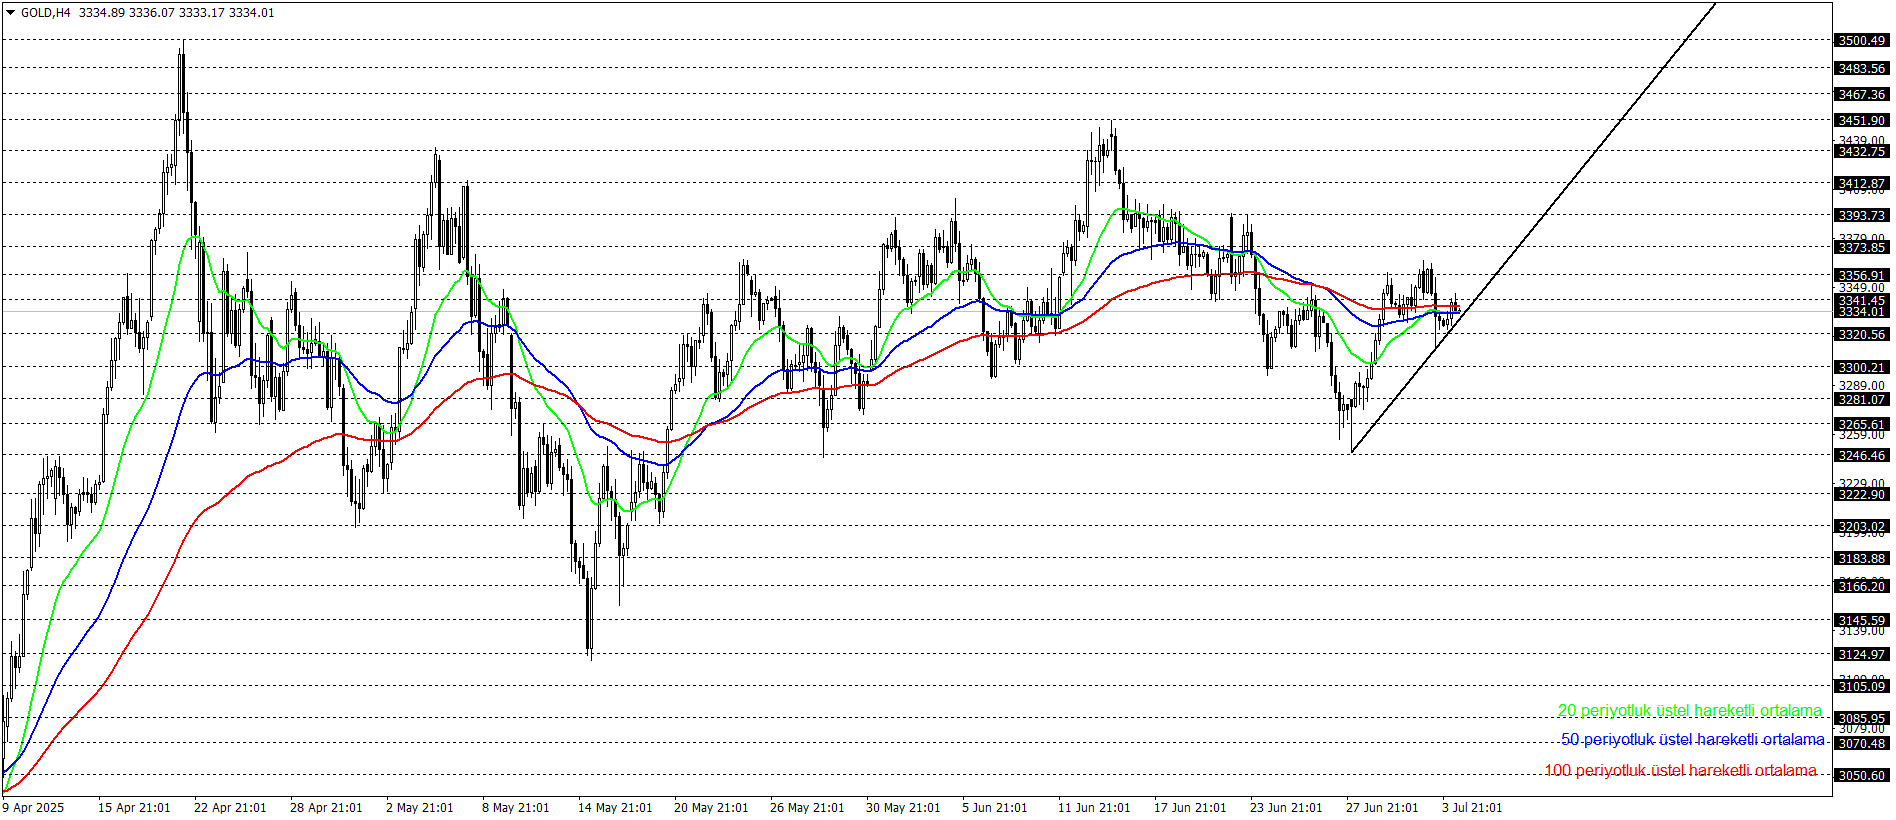Click the 3 Jul 21:01 time label
The height and width of the screenshot is (820, 1896).
click(x=1472, y=808)
